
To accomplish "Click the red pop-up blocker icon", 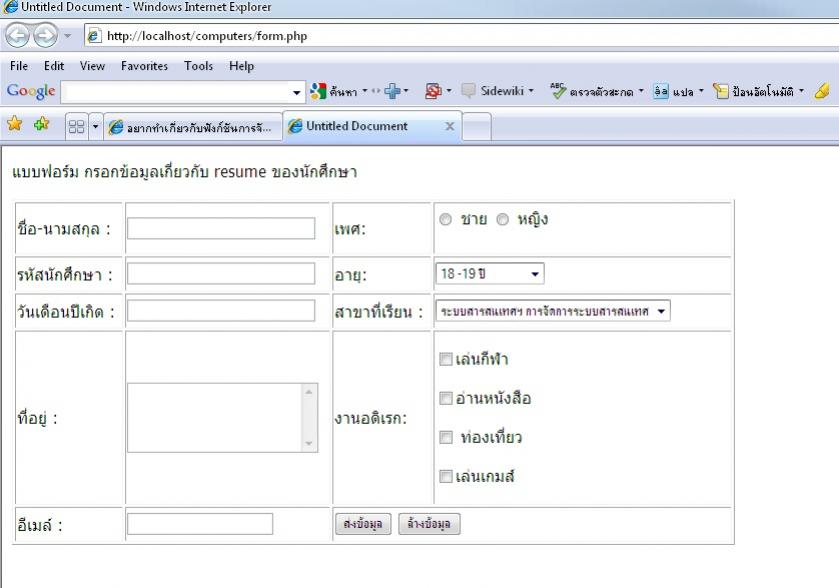I will pos(433,91).
